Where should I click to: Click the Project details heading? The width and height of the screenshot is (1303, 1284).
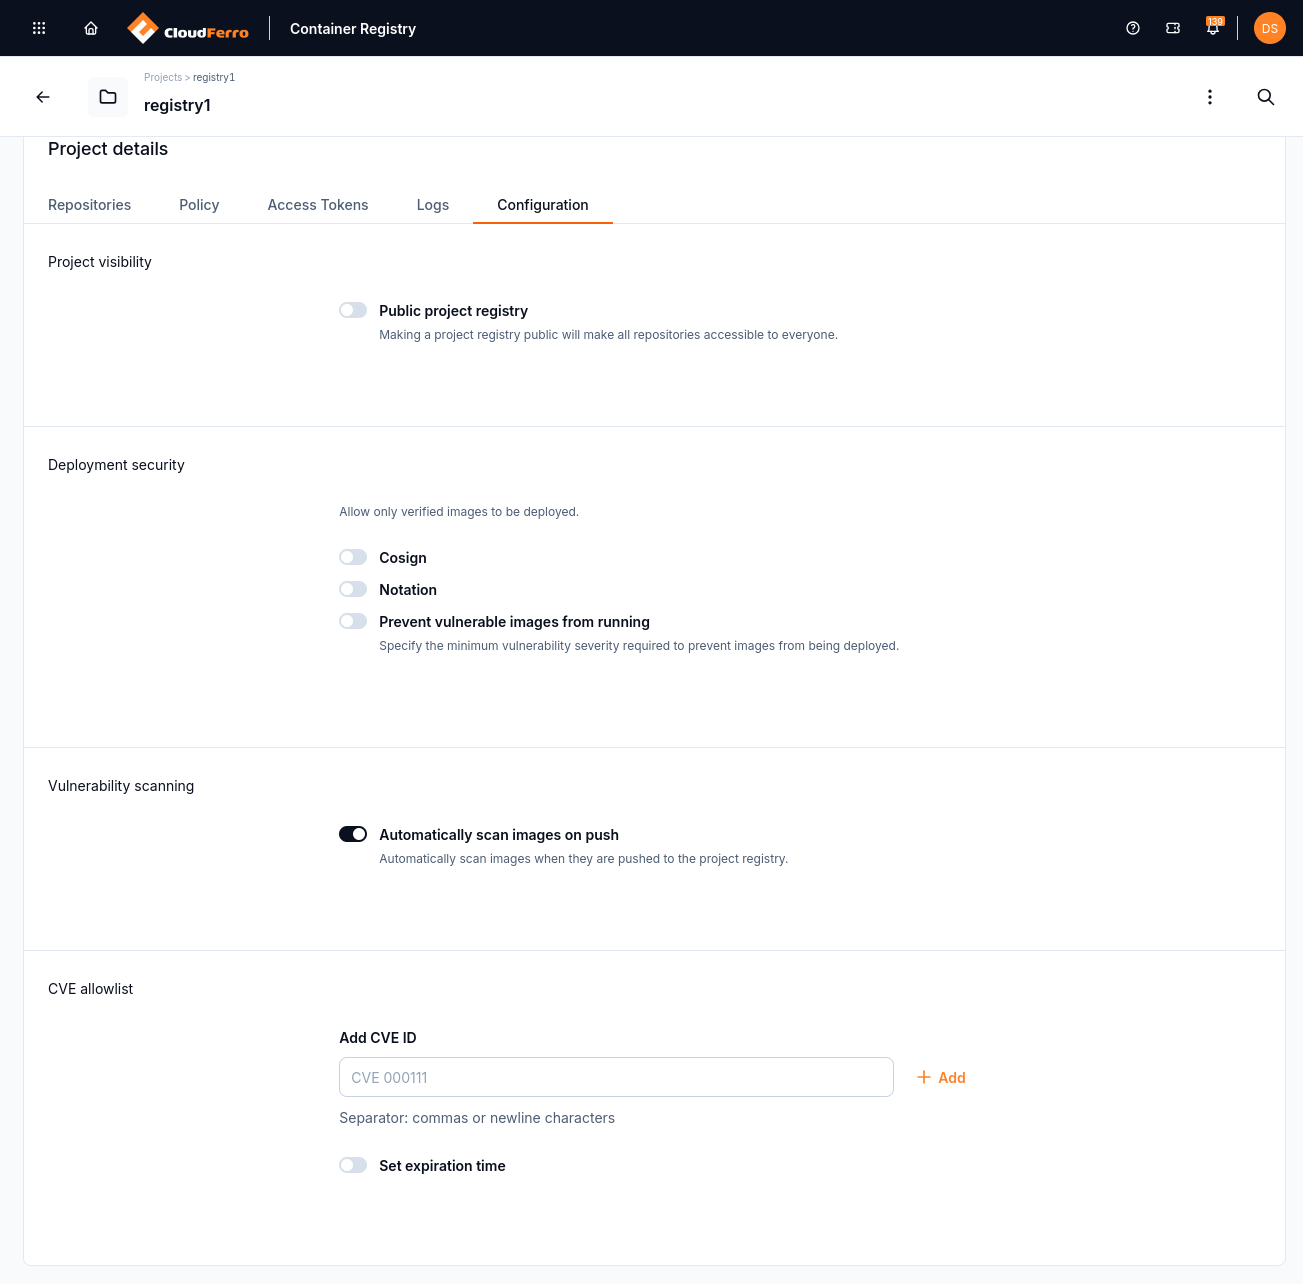point(108,149)
